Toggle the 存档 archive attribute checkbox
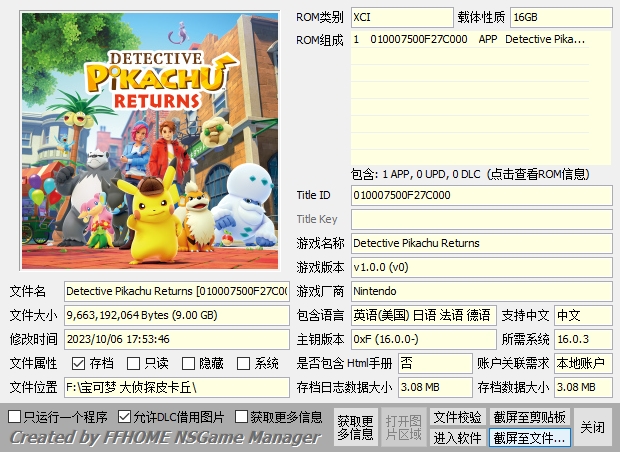Screen dimensions: 620x452 pyautogui.click(x=79, y=364)
